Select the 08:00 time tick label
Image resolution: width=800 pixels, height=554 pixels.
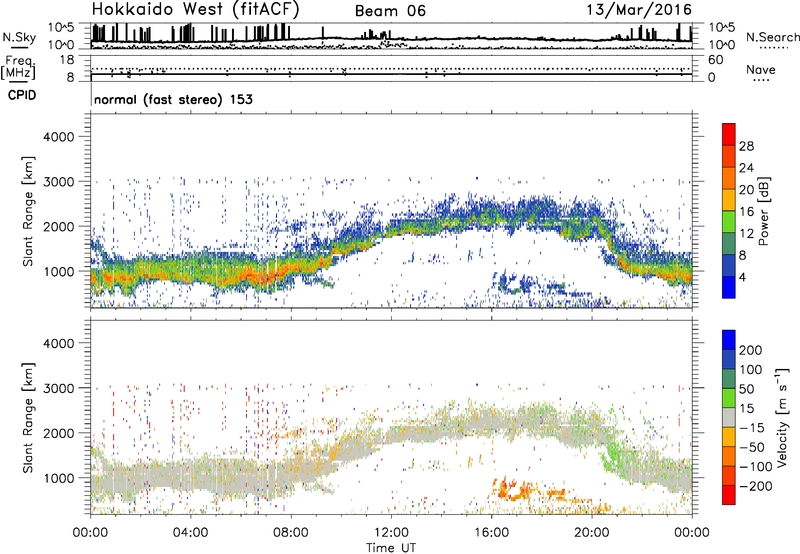point(290,533)
